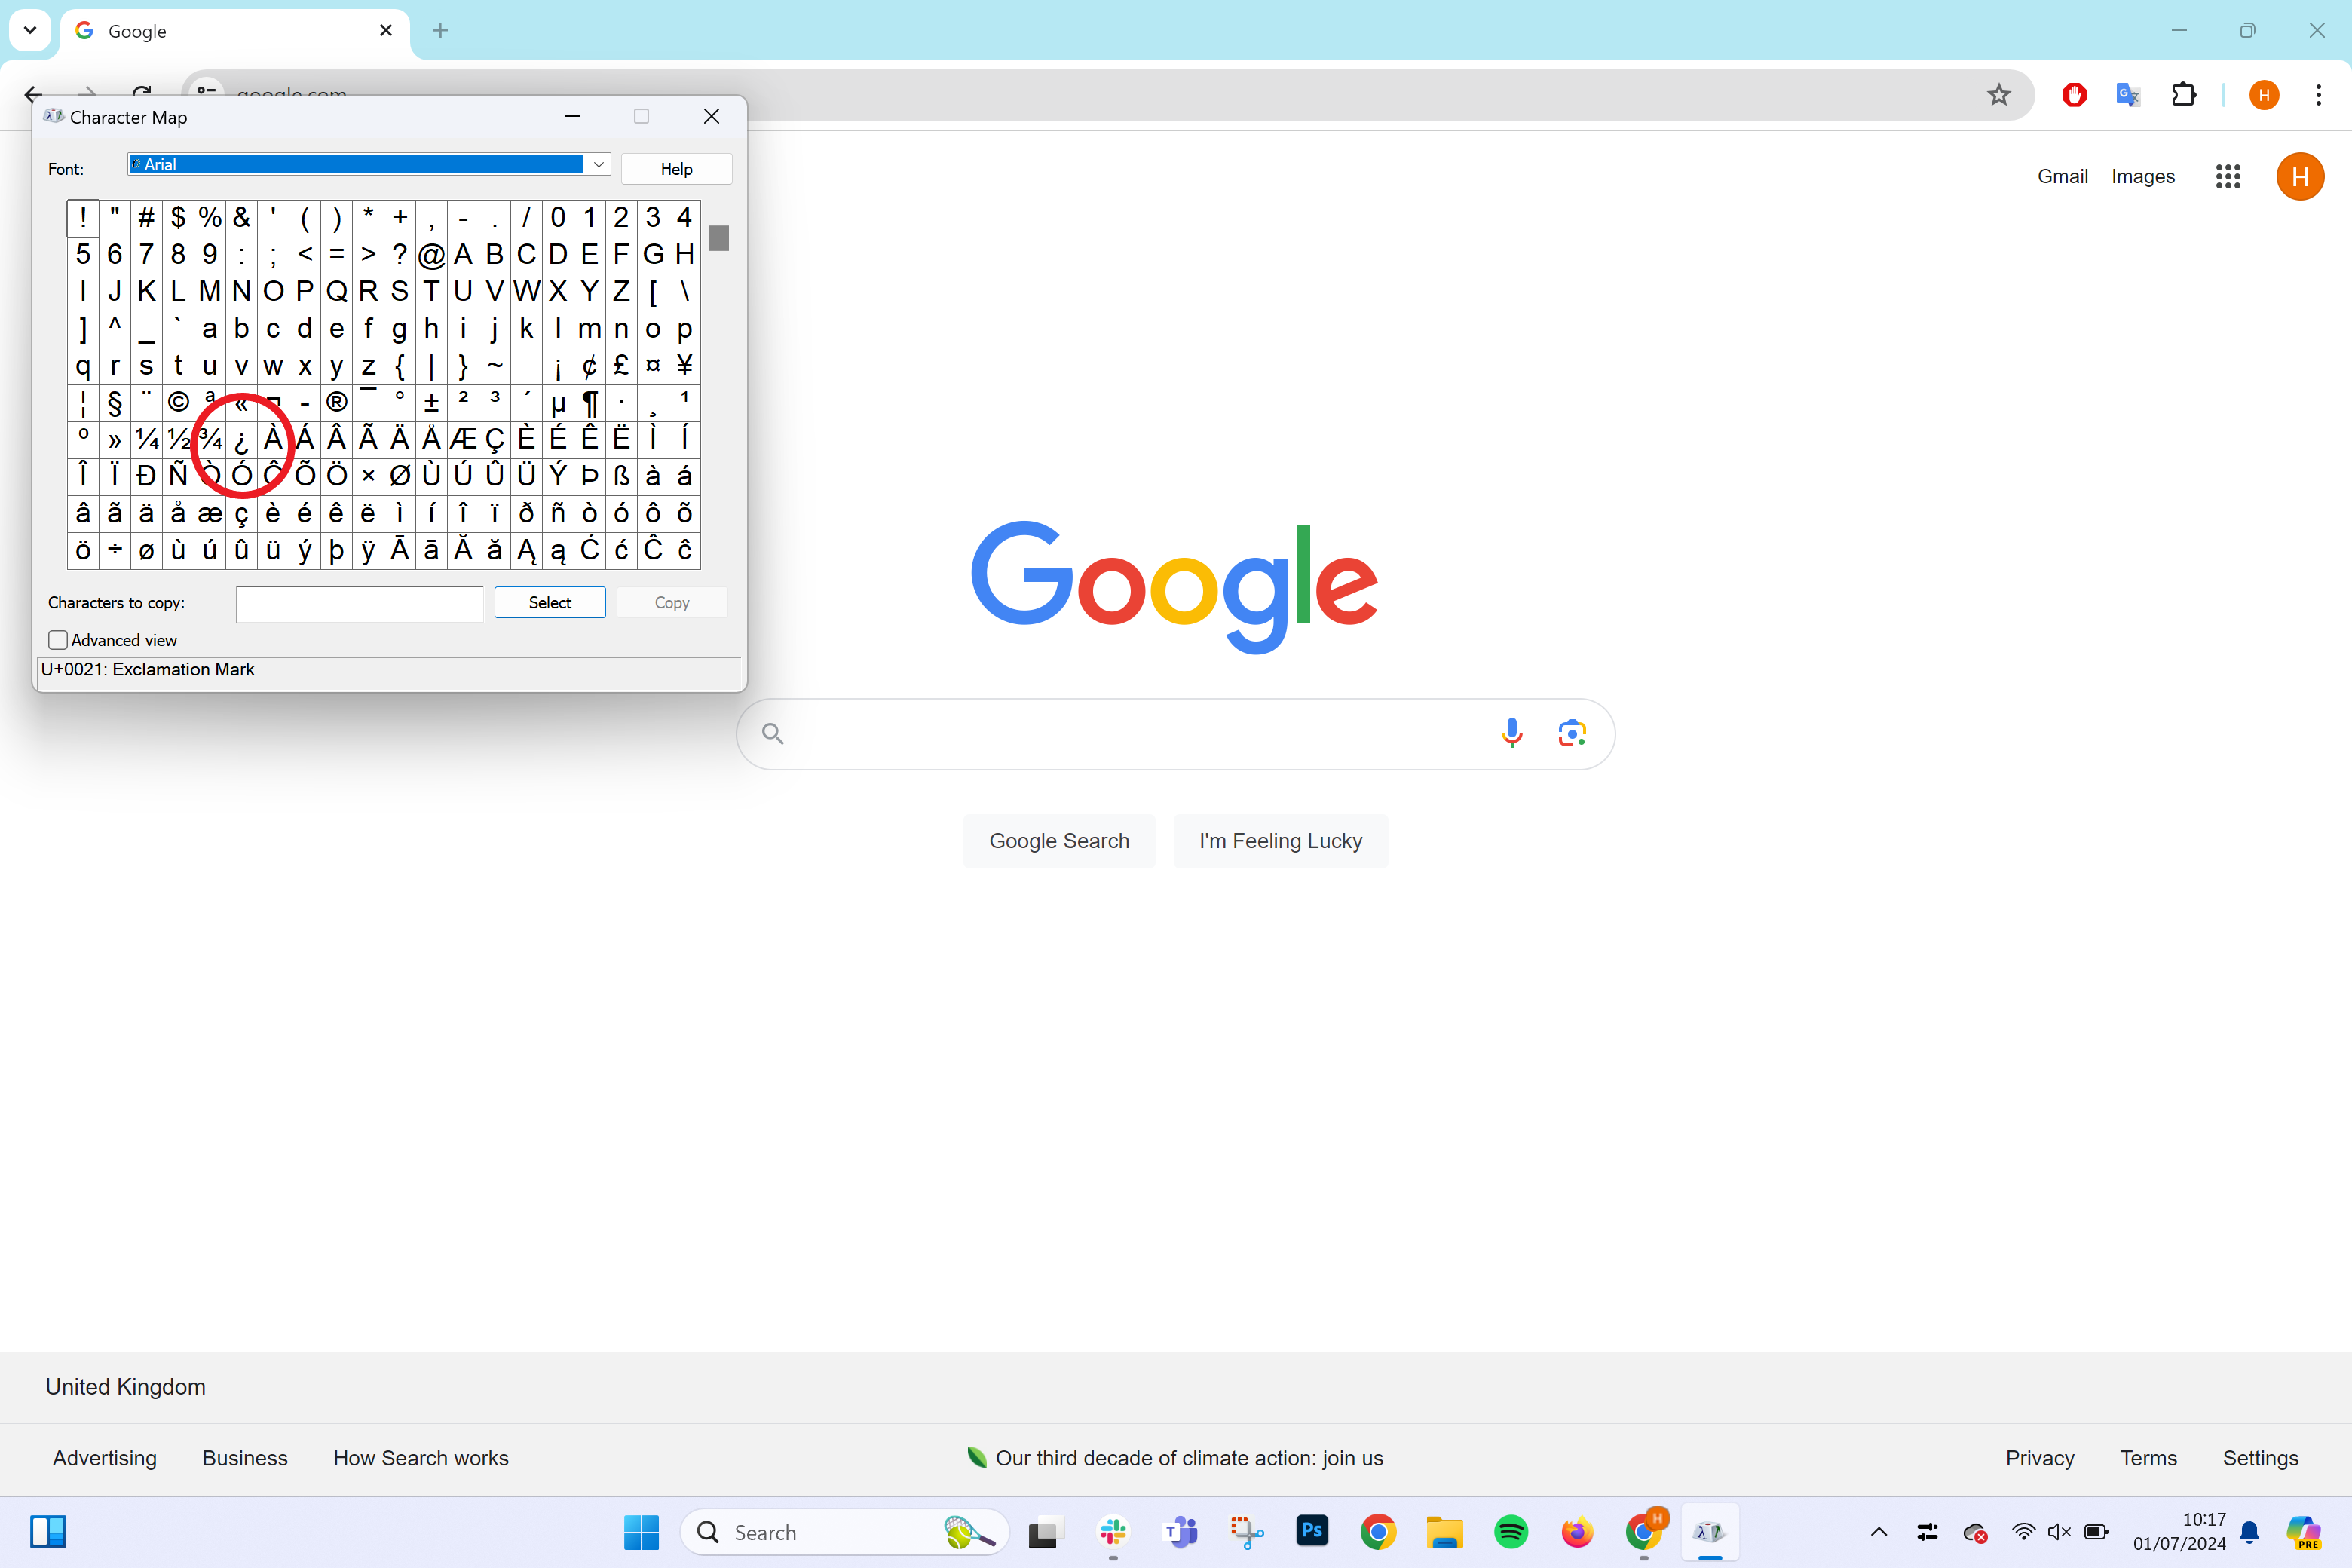Viewport: 2352px width, 1568px height.
Task: Click the Select button
Action: pos(550,602)
